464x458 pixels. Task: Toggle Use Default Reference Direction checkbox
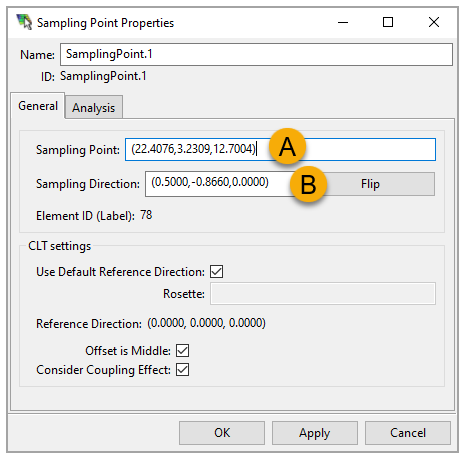[x=217, y=271]
